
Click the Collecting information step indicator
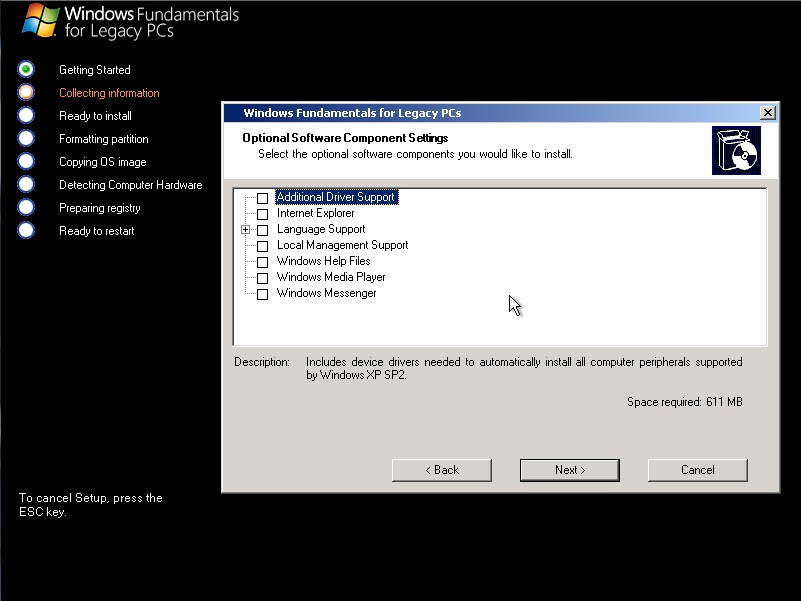click(x=25, y=93)
